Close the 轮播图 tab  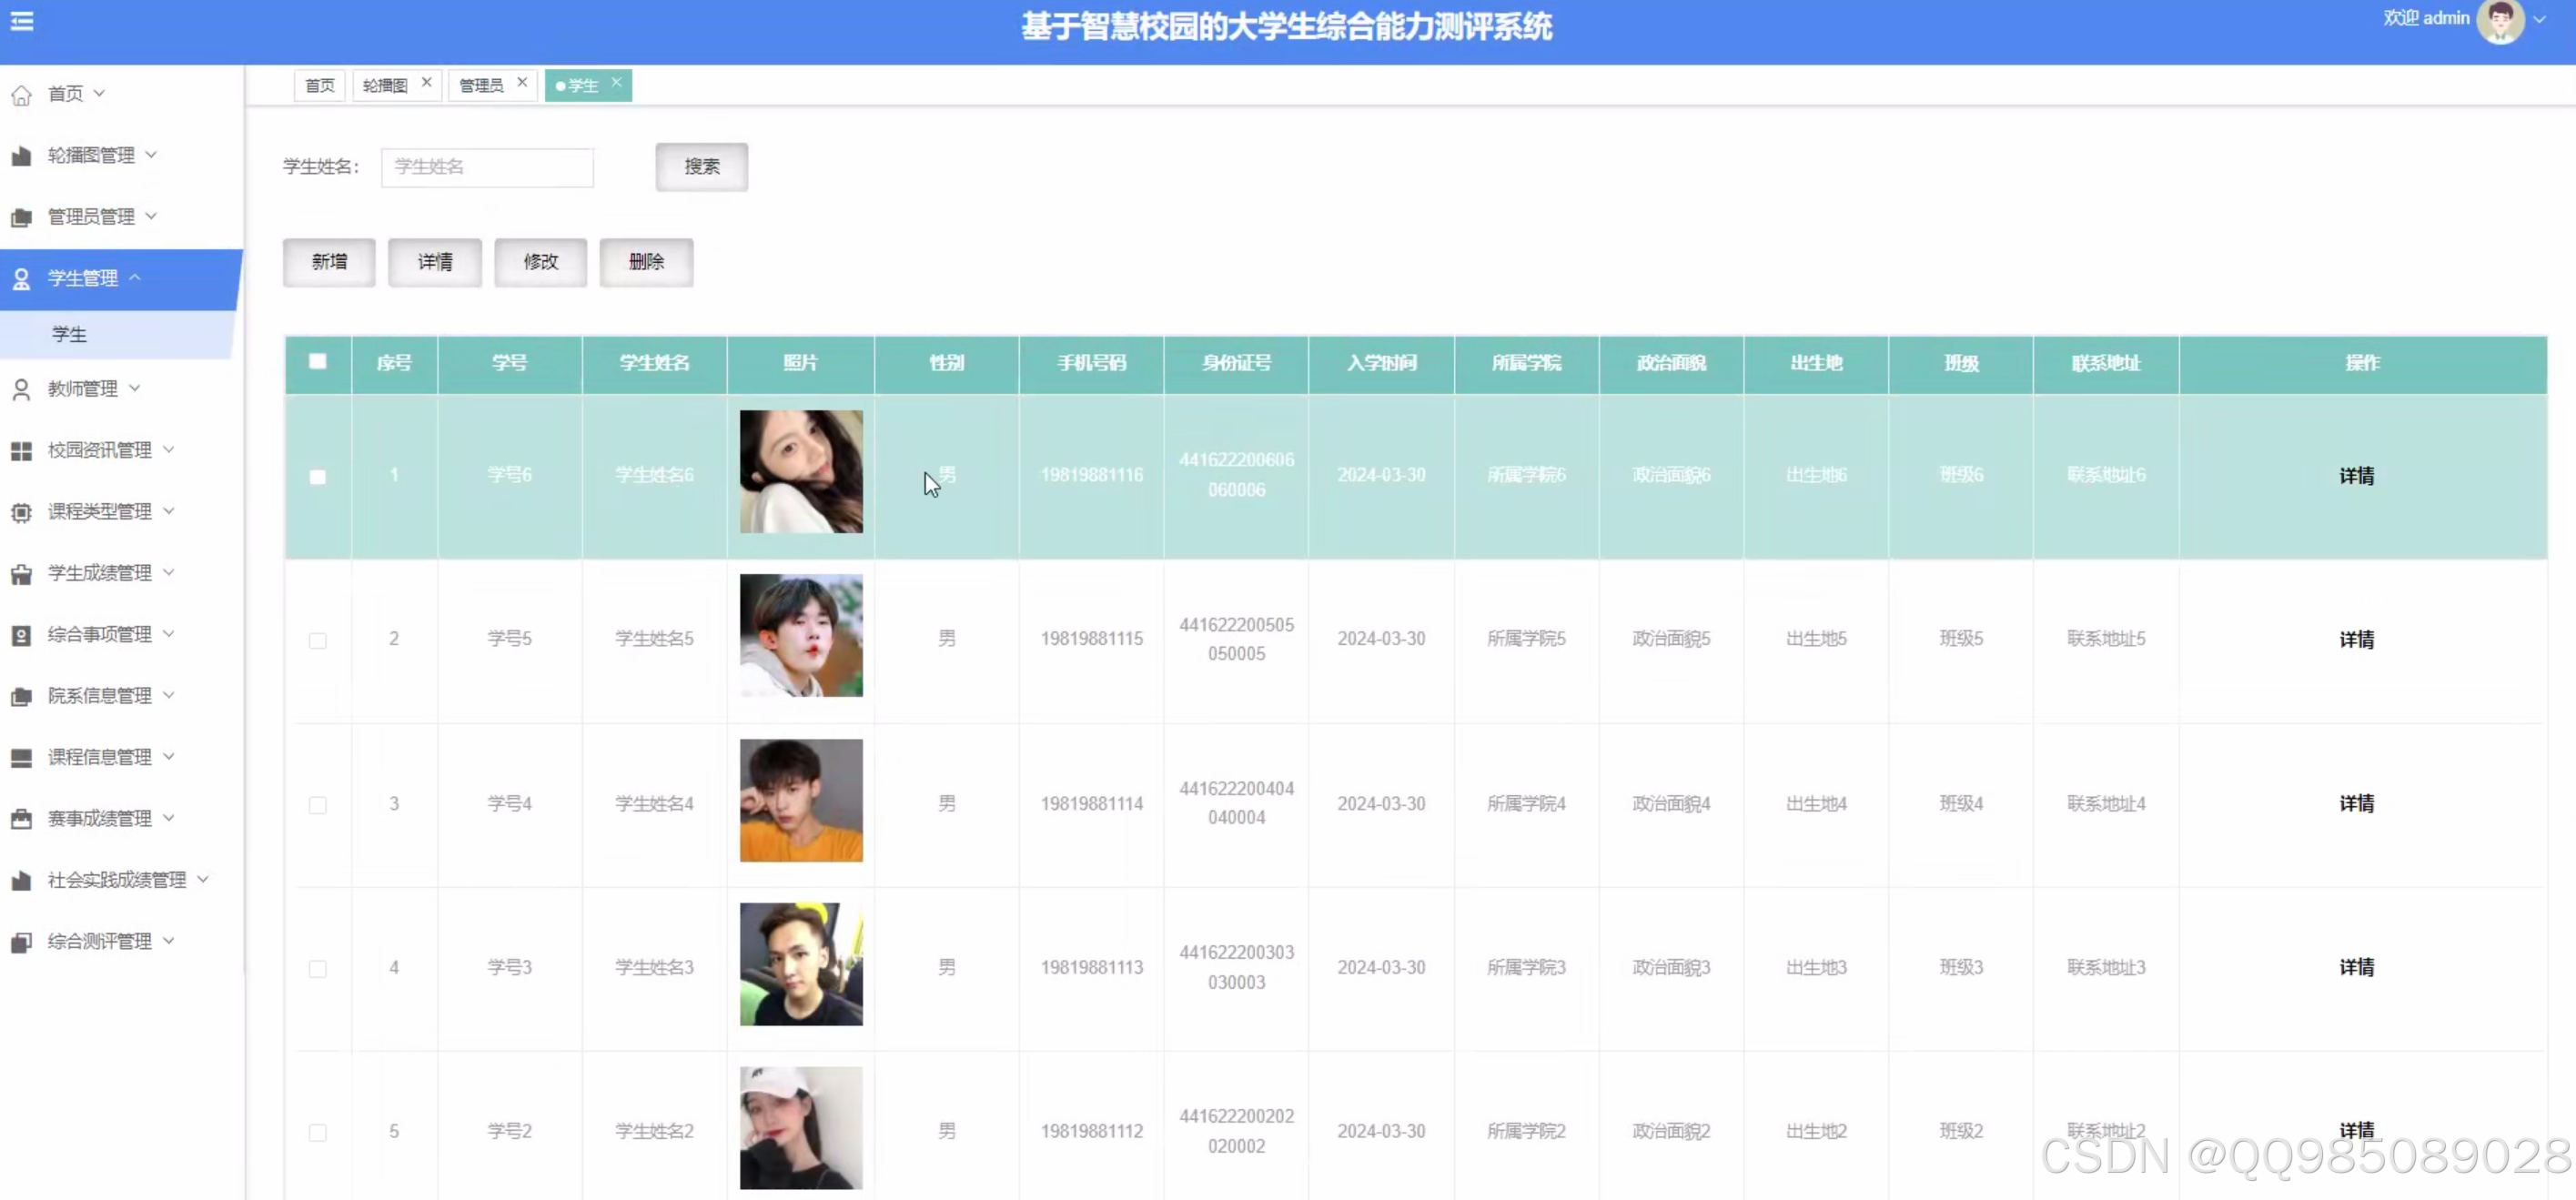click(427, 83)
